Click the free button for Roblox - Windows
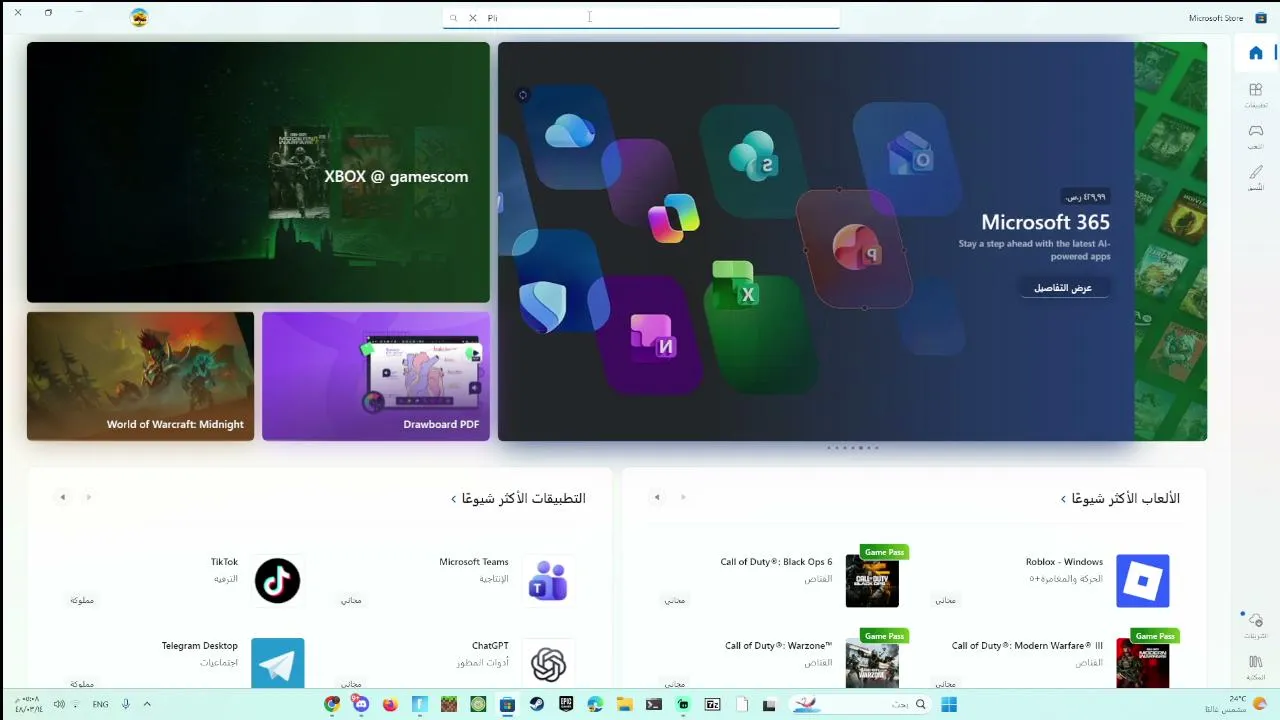Image resolution: width=1280 pixels, height=720 pixels. point(945,600)
